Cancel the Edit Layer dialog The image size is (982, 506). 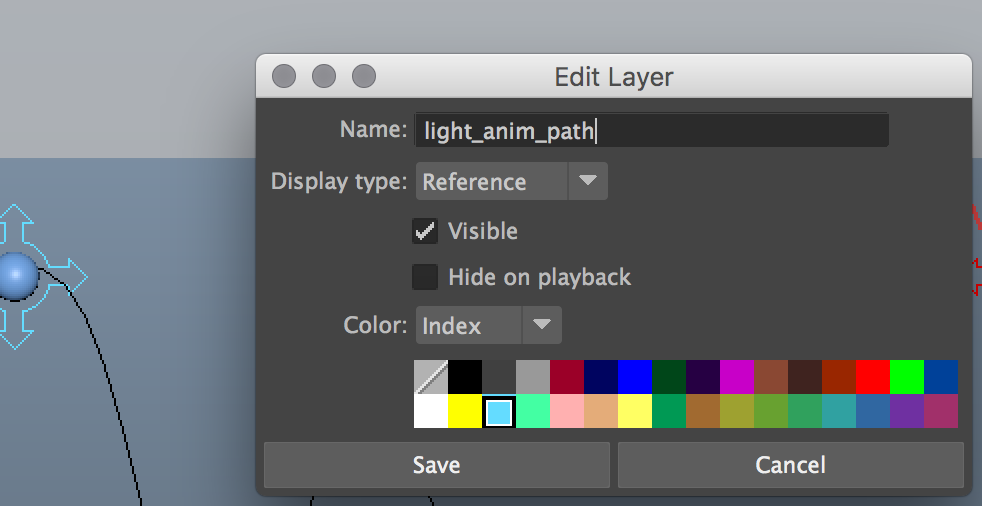click(x=790, y=465)
